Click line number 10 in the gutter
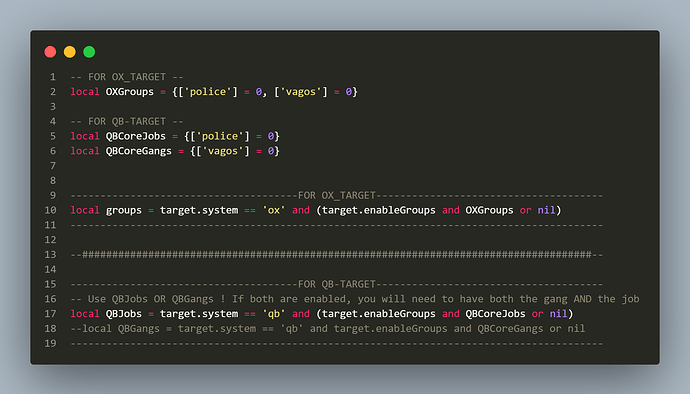 (50, 210)
